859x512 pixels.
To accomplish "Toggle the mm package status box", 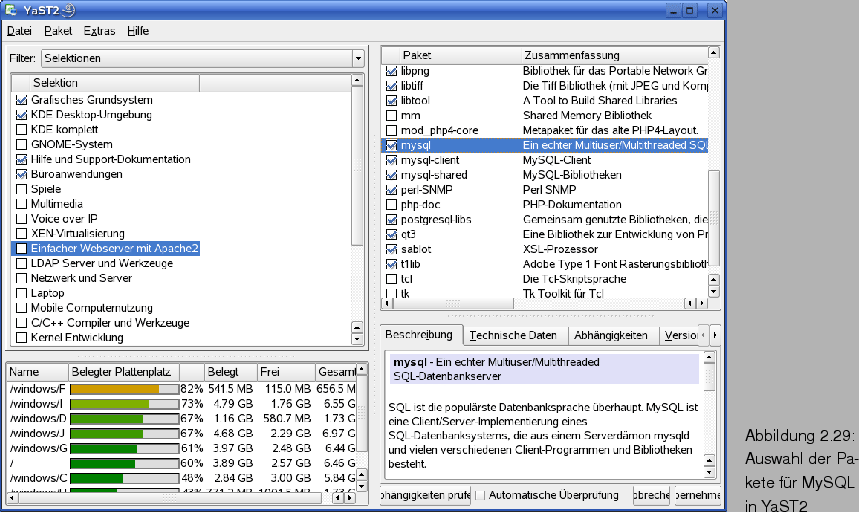I will coord(391,116).
